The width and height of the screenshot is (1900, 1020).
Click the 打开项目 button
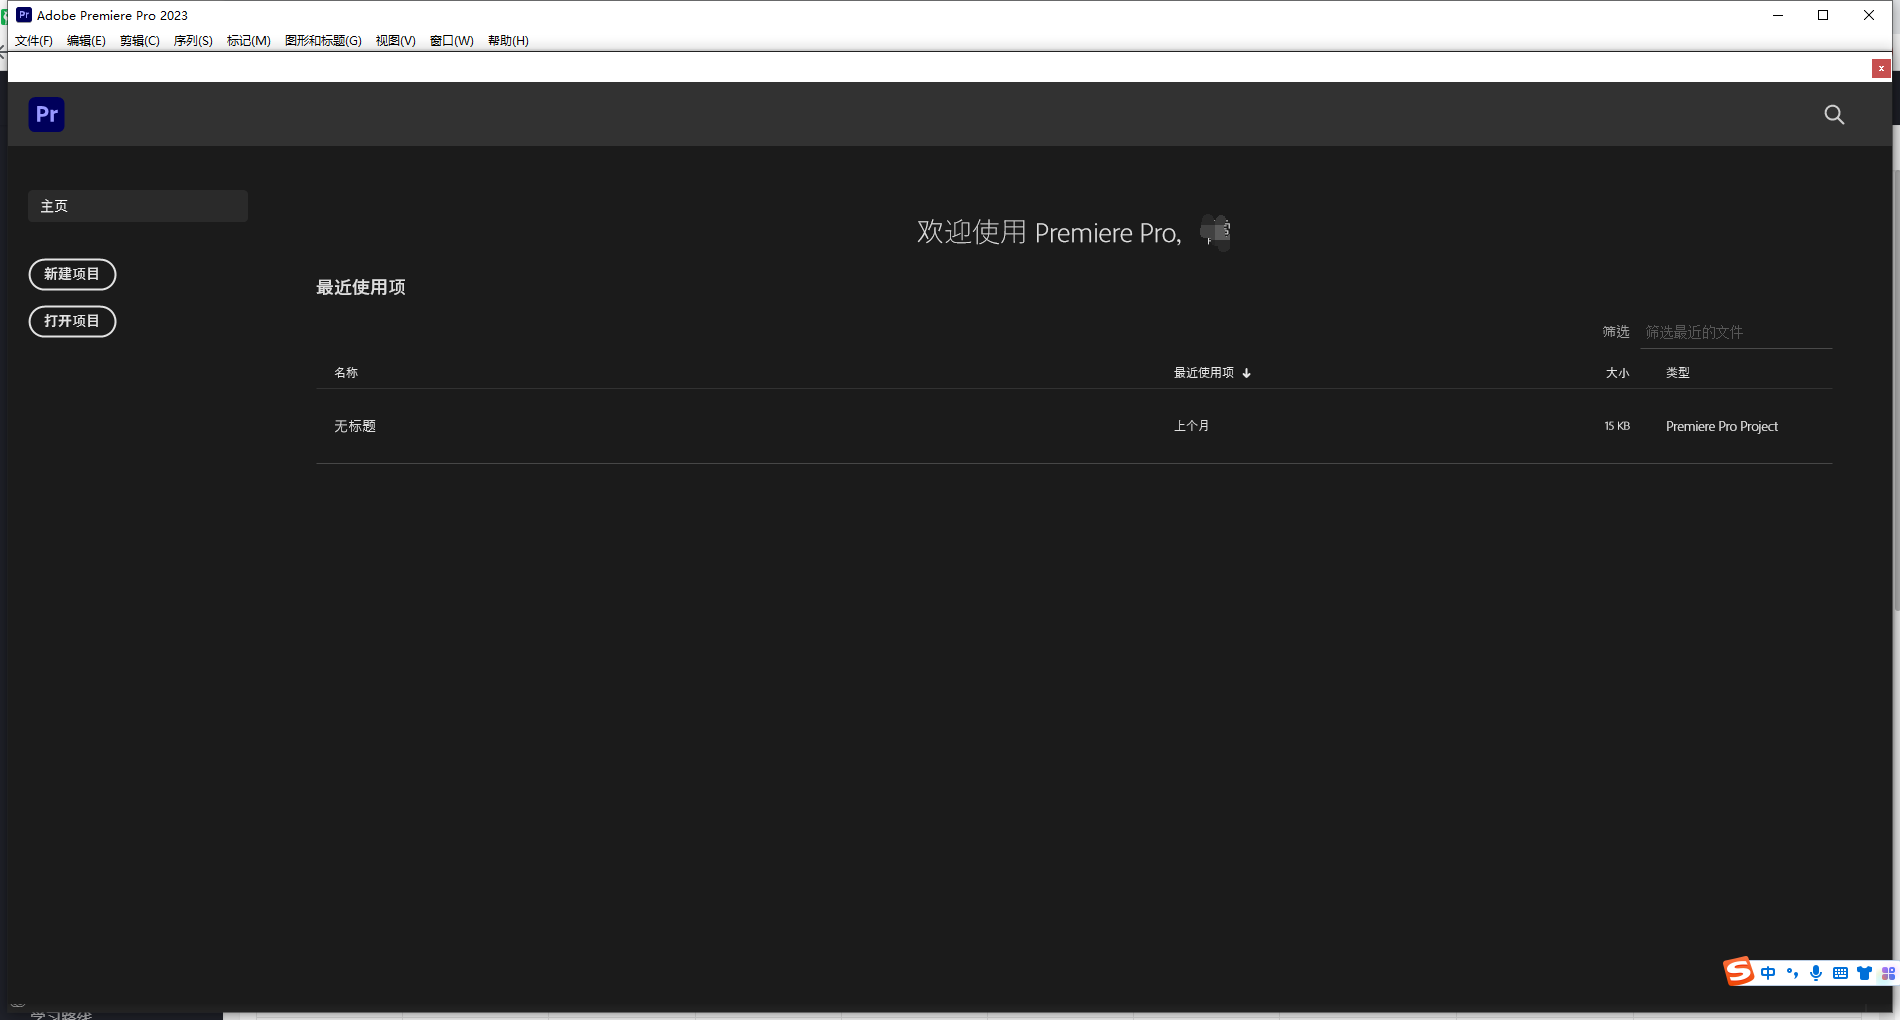pos(72,321)
